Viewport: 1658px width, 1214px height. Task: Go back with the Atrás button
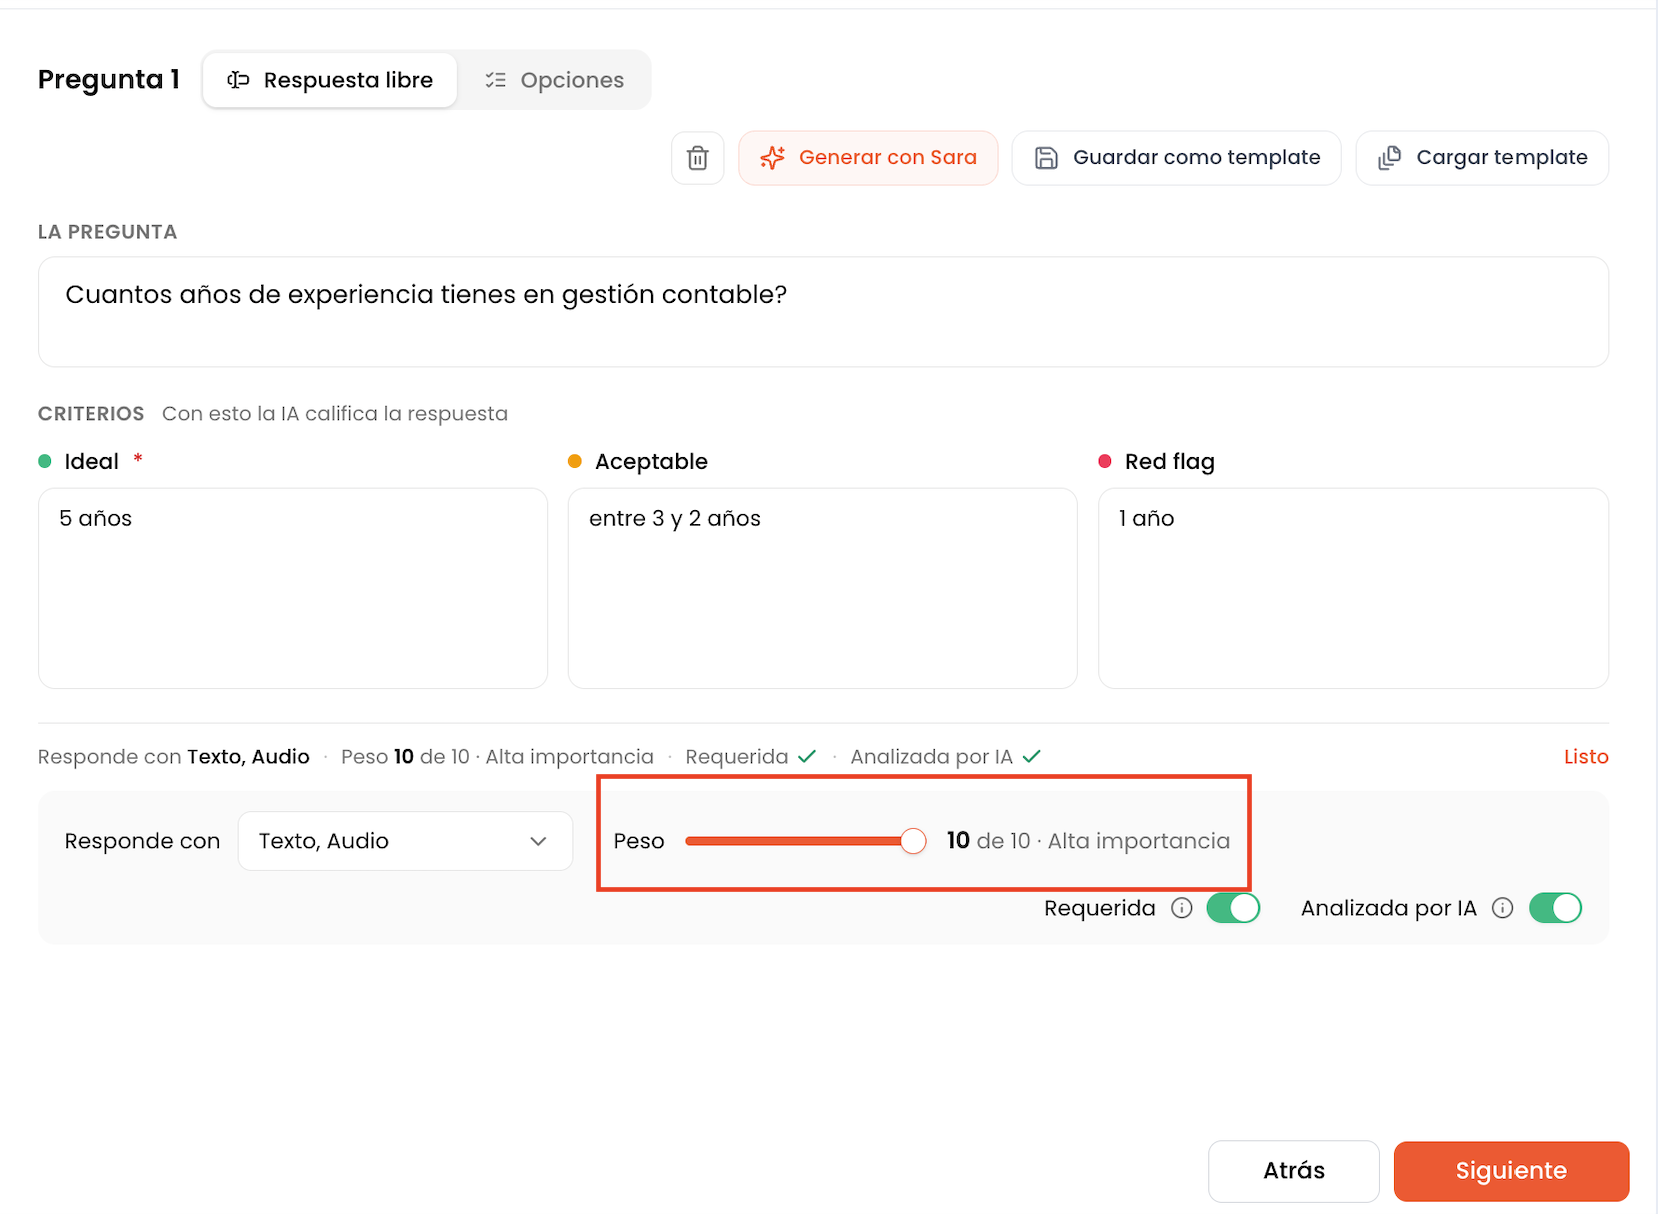pyautogui.click(x=1294, y=1171)
